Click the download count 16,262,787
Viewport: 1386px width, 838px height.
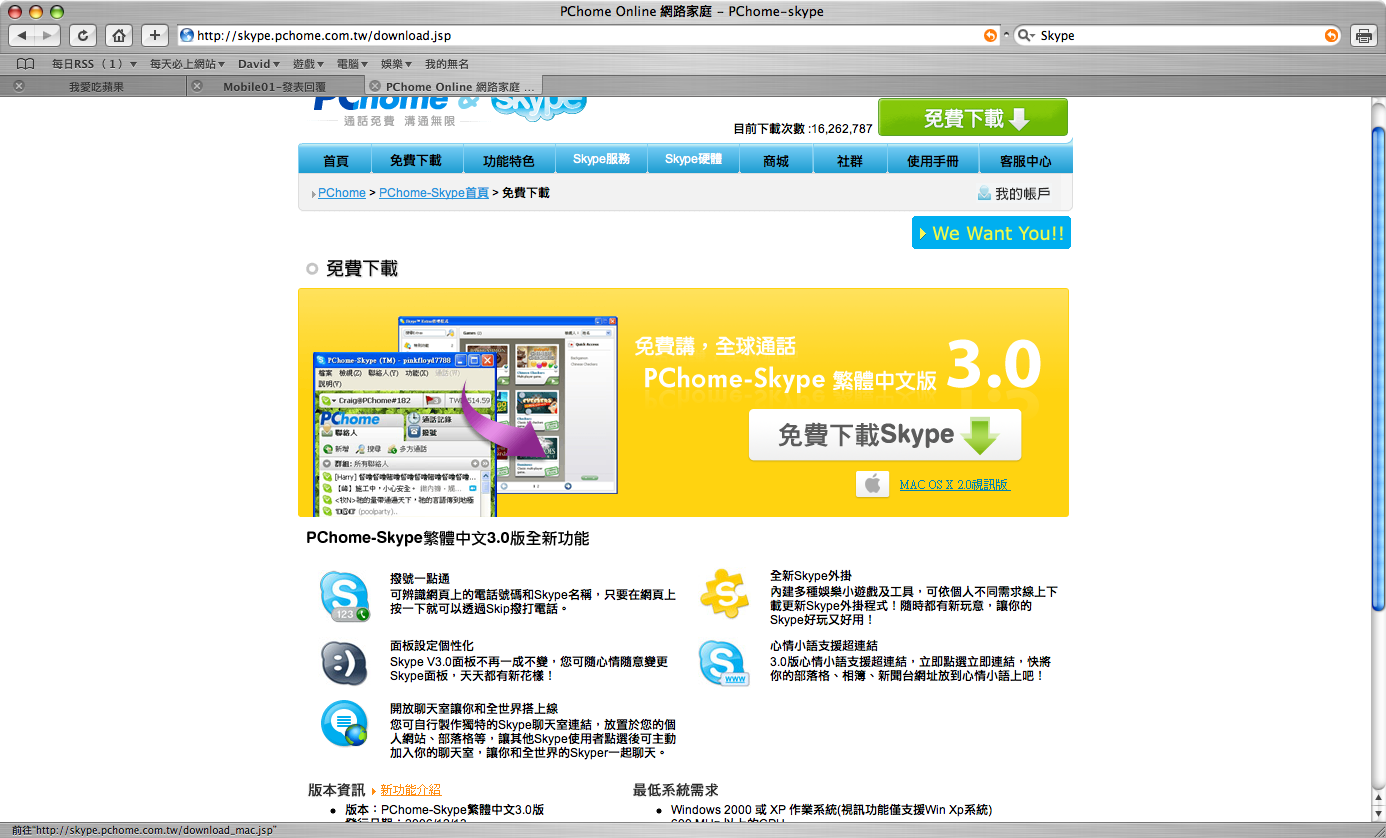click(x=841, y=129)
